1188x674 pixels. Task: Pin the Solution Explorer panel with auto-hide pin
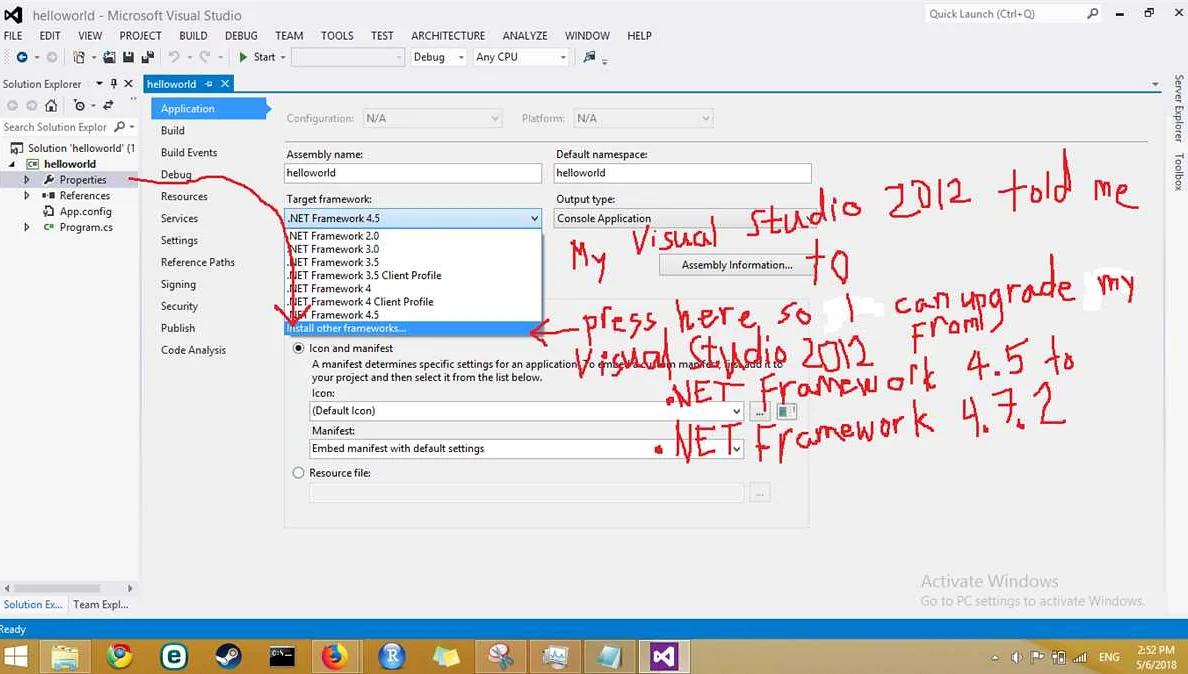[x=114, y=83]
